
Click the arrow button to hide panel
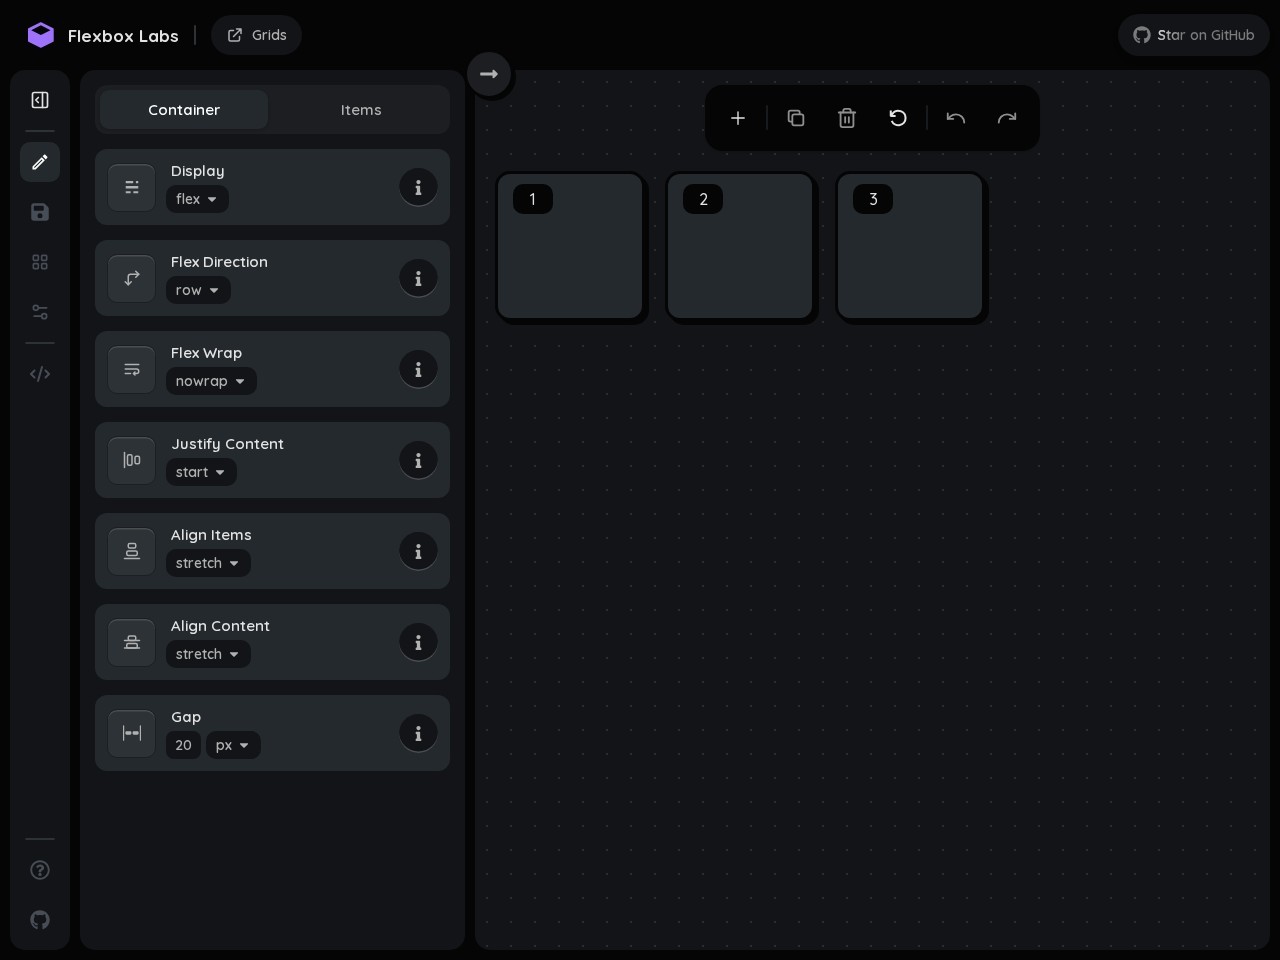pos(489,74)
